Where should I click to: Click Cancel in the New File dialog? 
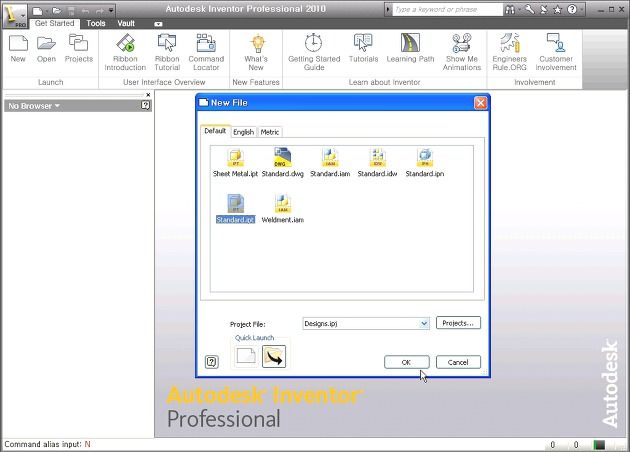point(458,362)
